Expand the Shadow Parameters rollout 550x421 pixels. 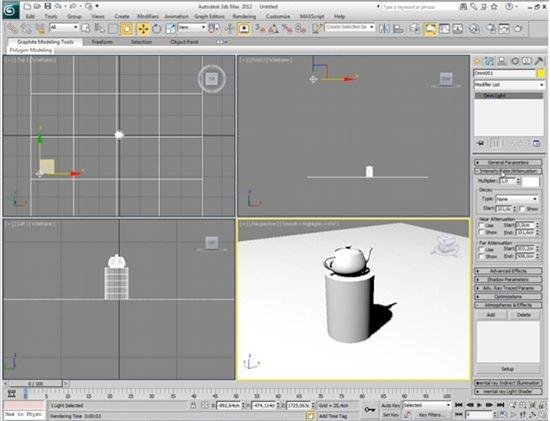[508, 280]
